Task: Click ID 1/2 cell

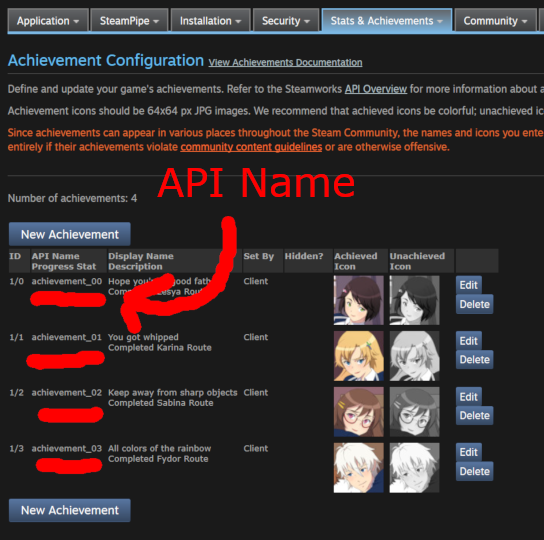Action: [17, 393]
